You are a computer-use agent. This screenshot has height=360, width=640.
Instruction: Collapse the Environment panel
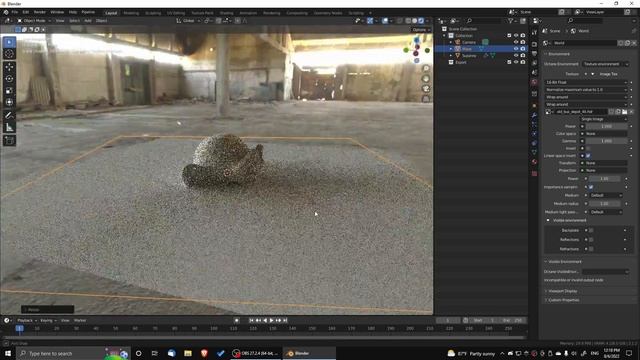(559, 54)
